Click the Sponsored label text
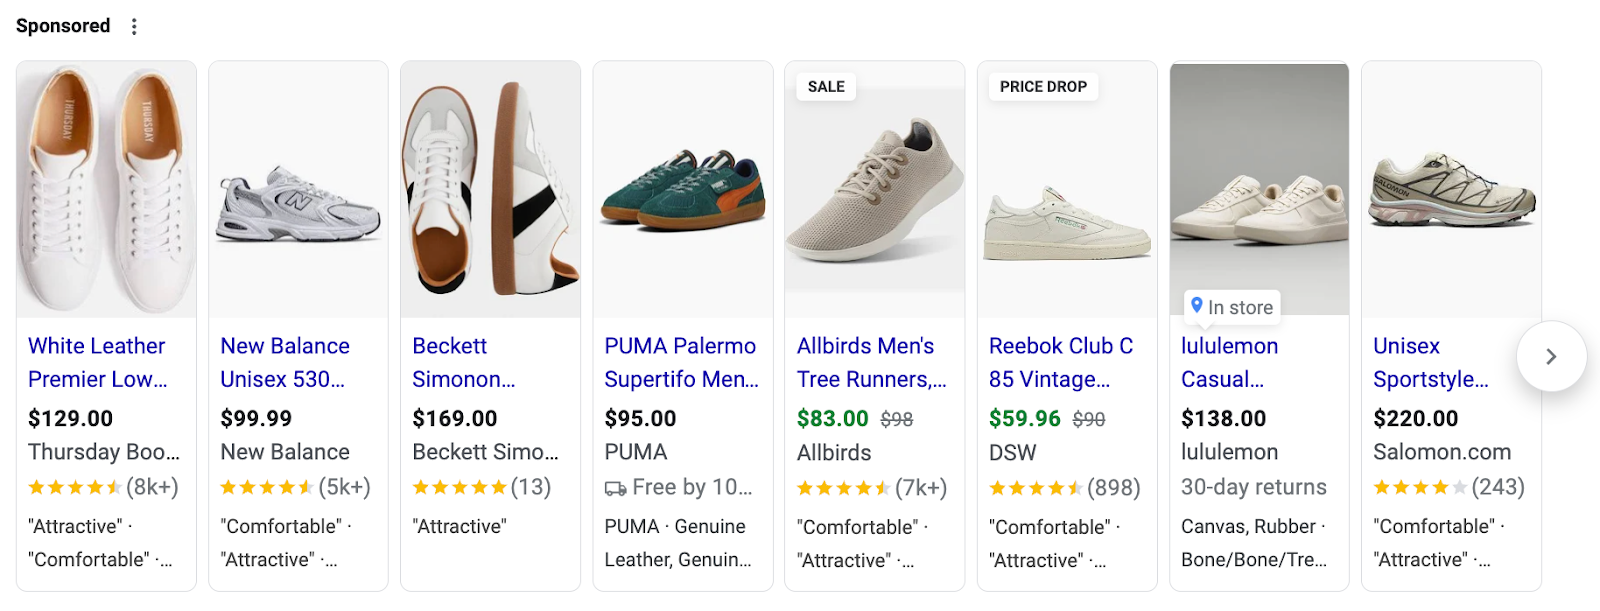This screenshot has width=1600, height=611. coord(62,26)
